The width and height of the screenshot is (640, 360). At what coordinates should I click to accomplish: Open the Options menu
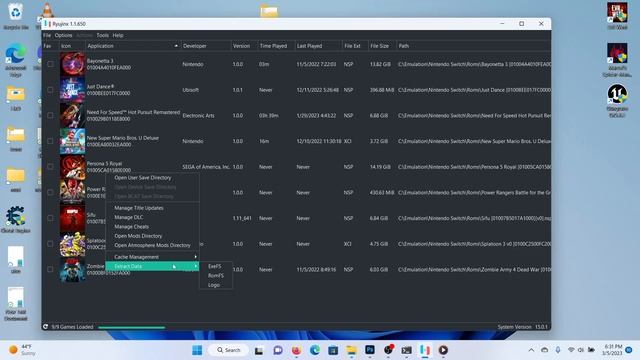[63, 36]
